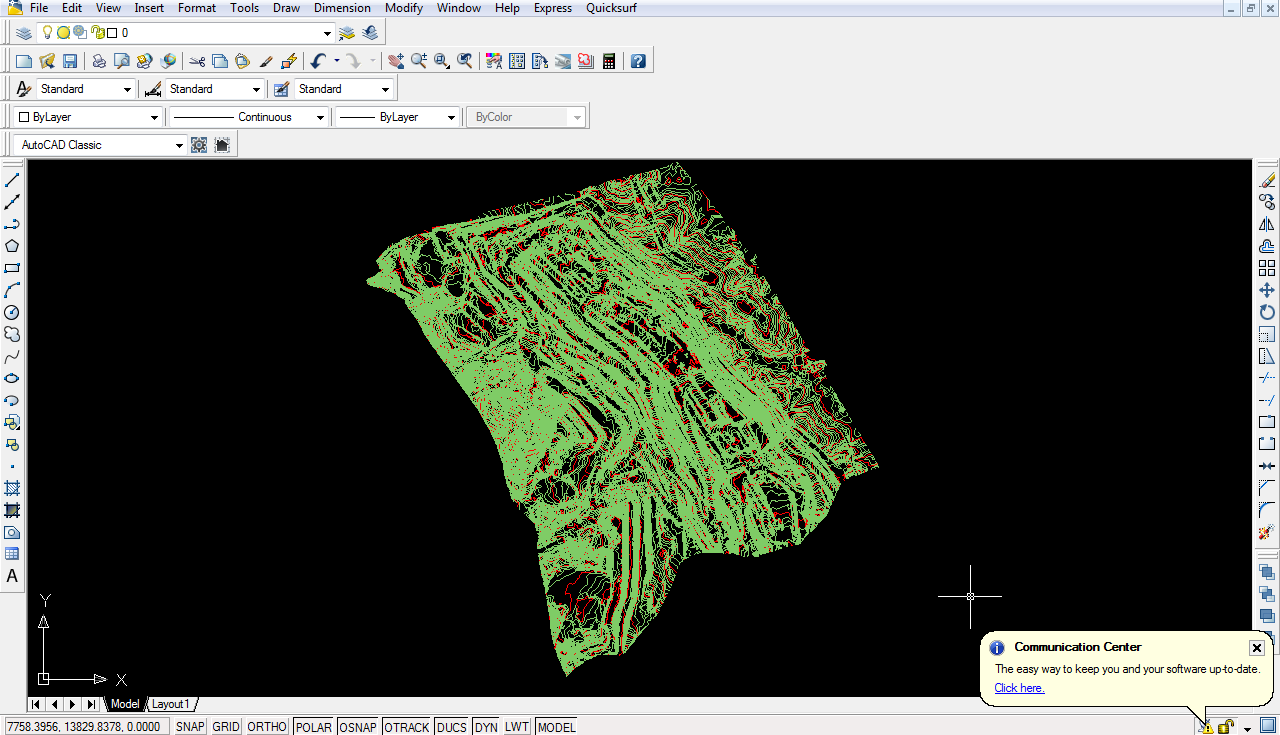Select the Line tool in Draw toolbar

[x=12, y=180]
